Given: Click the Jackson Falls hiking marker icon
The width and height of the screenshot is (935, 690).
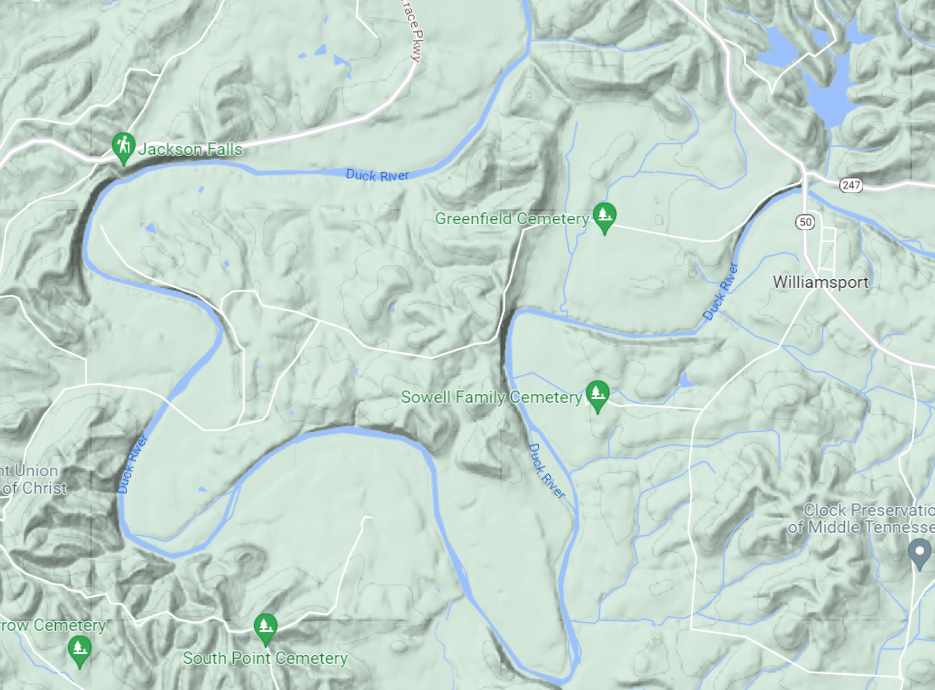Looking at the screenshot, I should (x=123, y=148).
